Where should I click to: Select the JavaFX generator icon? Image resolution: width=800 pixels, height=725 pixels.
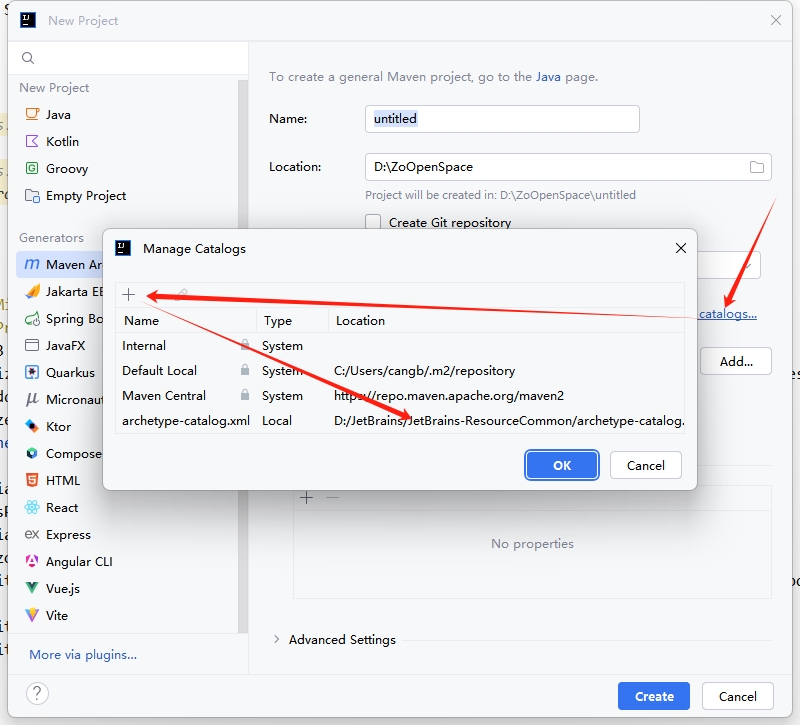pyautogui.click(x=32, y=345)
